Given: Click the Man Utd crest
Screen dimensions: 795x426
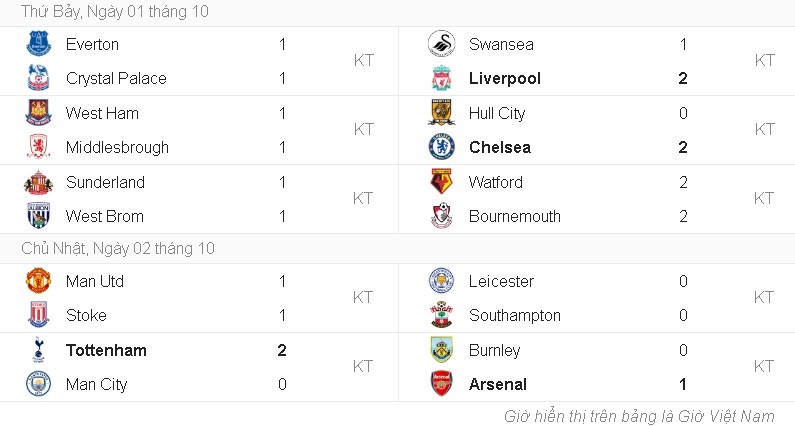Looking at the screenshot, I should [38, 281].
